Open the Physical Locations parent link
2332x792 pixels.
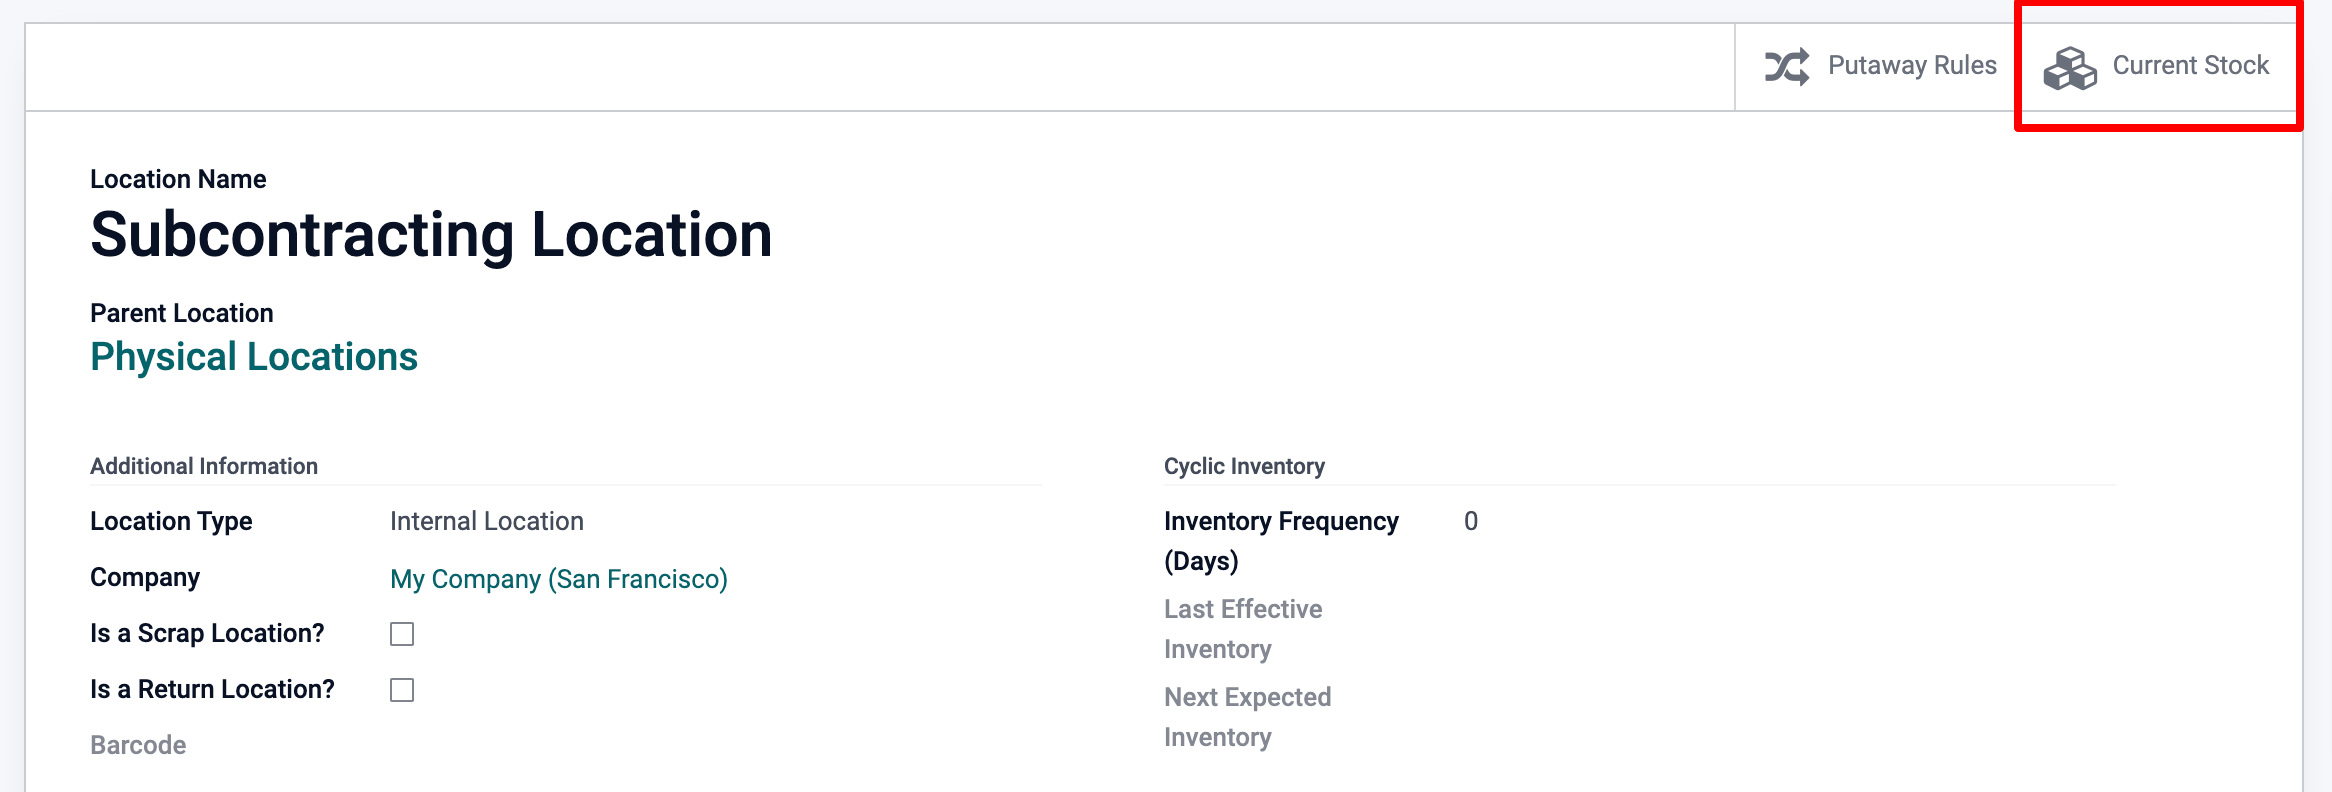[x=254, y=357]
